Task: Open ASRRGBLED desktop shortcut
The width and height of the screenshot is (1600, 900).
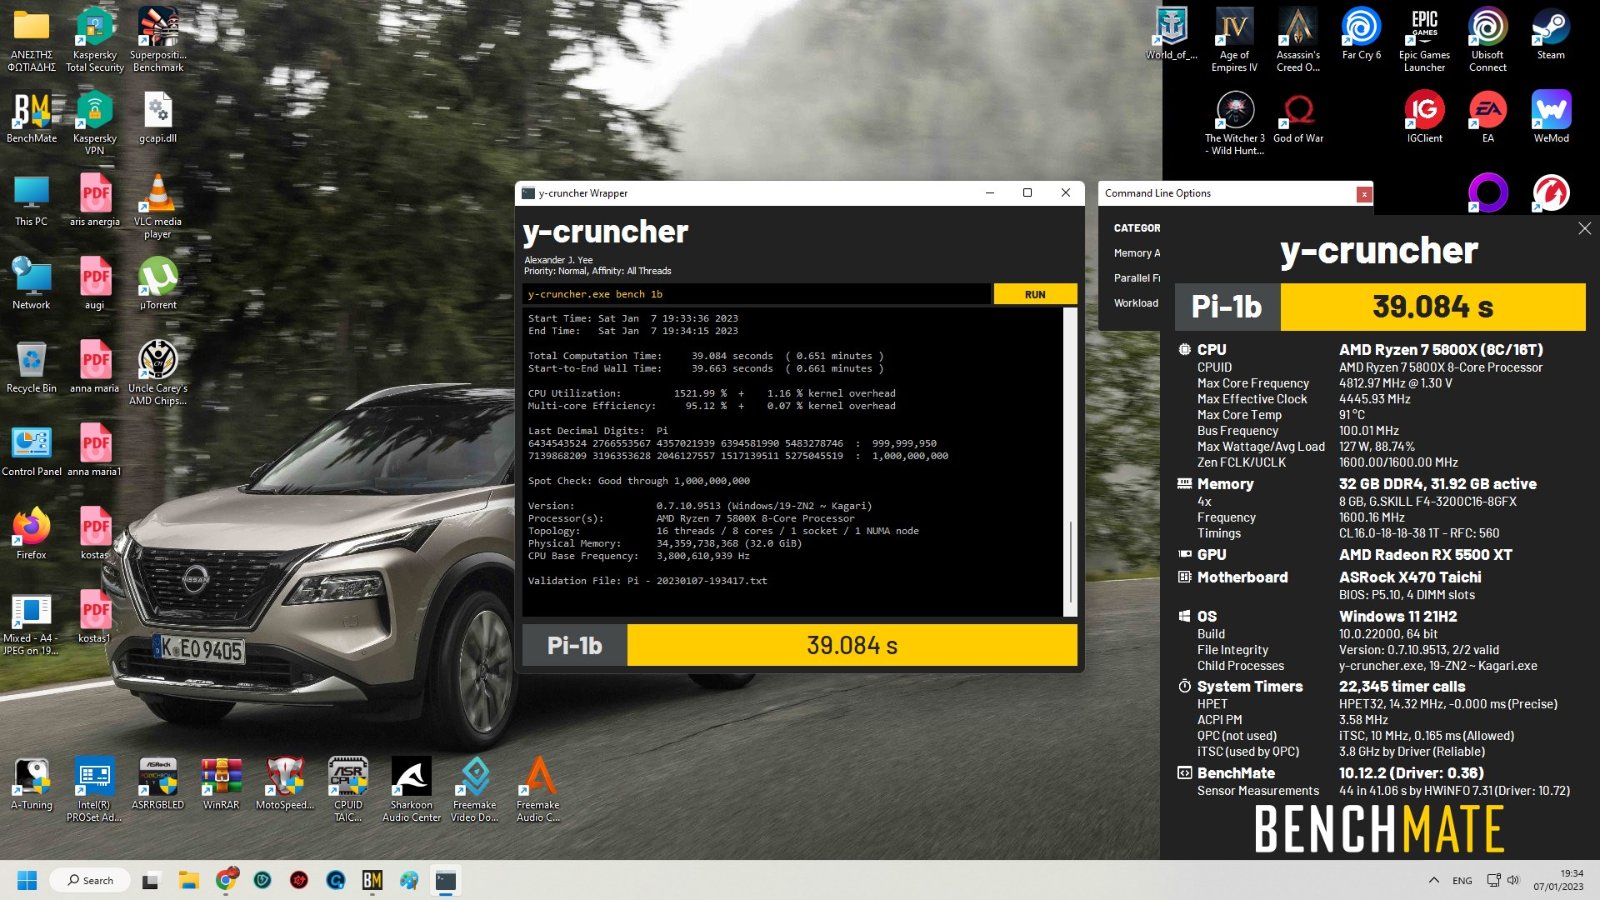Action: tap(158, 783)
